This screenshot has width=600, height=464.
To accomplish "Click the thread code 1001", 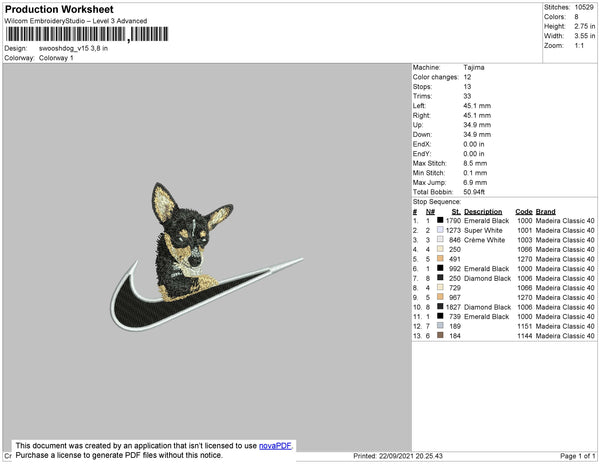I will click(x=524, y=230).
